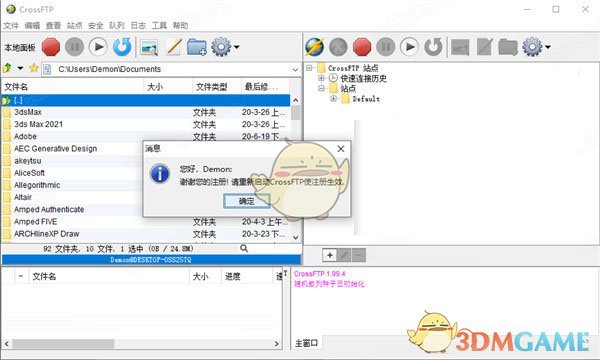Select the akeytsu folder
This screenshot has width=600, height=360.
coord(72,161)
